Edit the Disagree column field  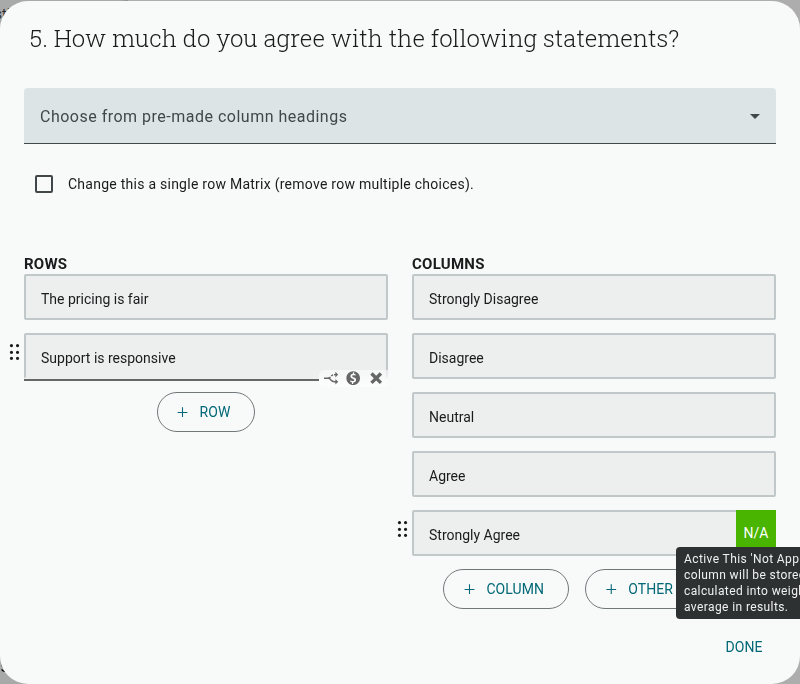(x=594, y=357)
